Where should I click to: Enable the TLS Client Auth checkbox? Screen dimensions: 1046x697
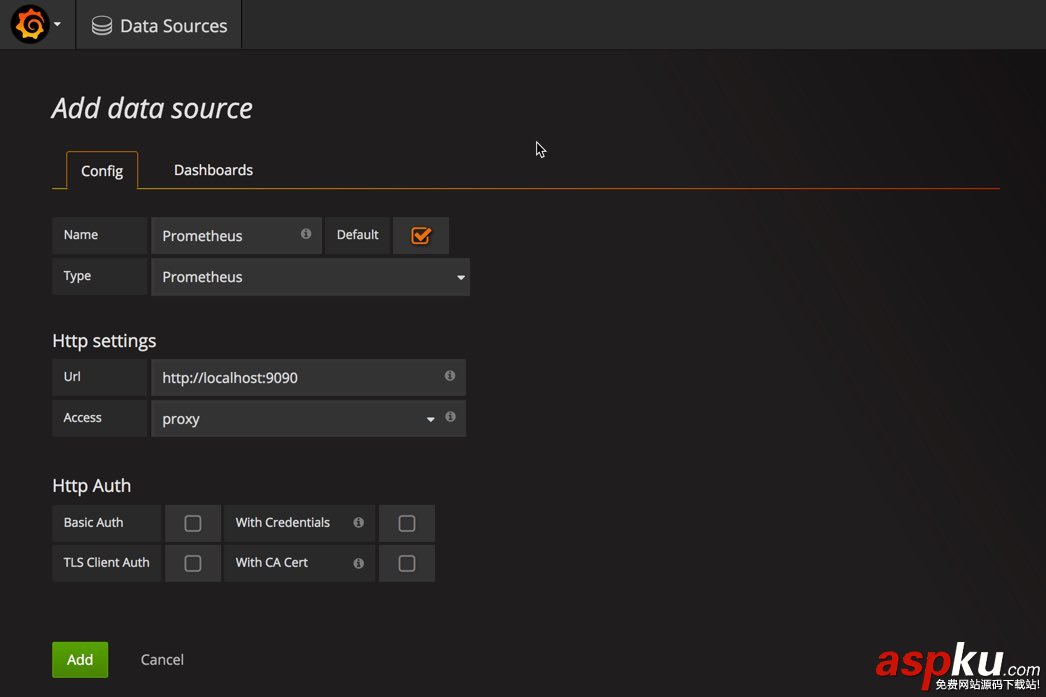pyautogui.click(x=193, y=564)
